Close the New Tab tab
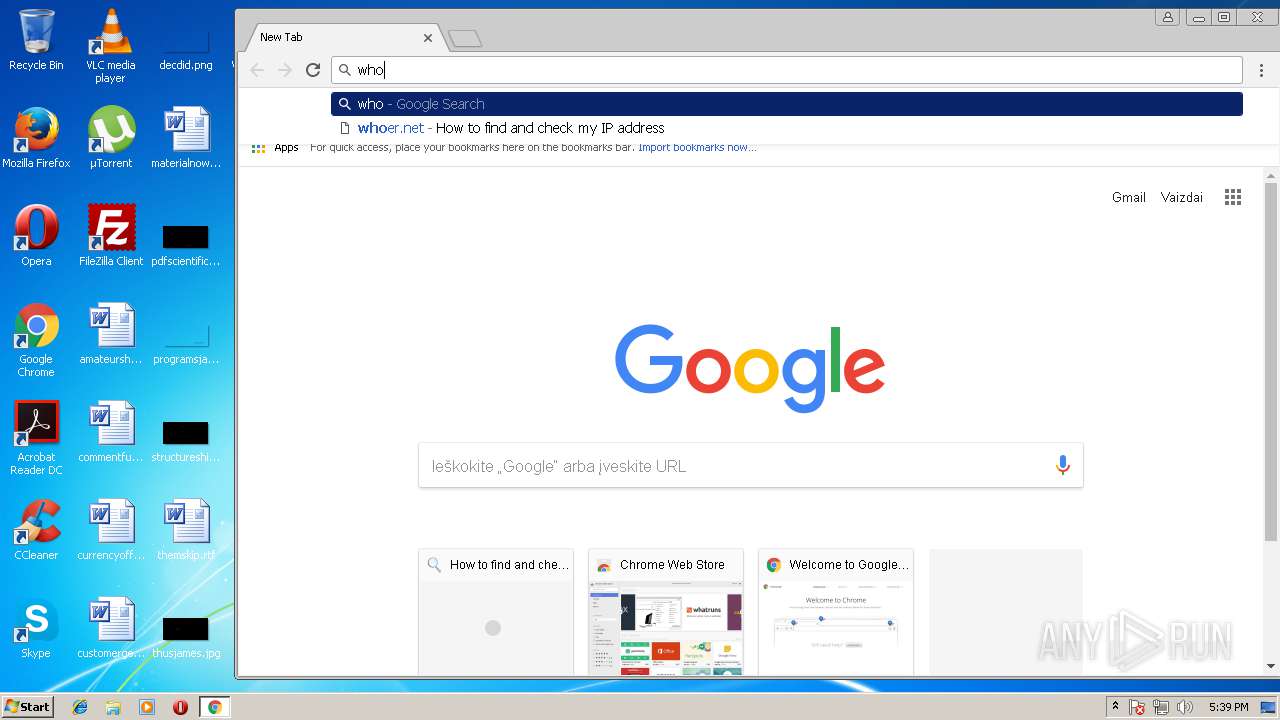The height and width of the screenshot is (720, 1280). [428, 38]
